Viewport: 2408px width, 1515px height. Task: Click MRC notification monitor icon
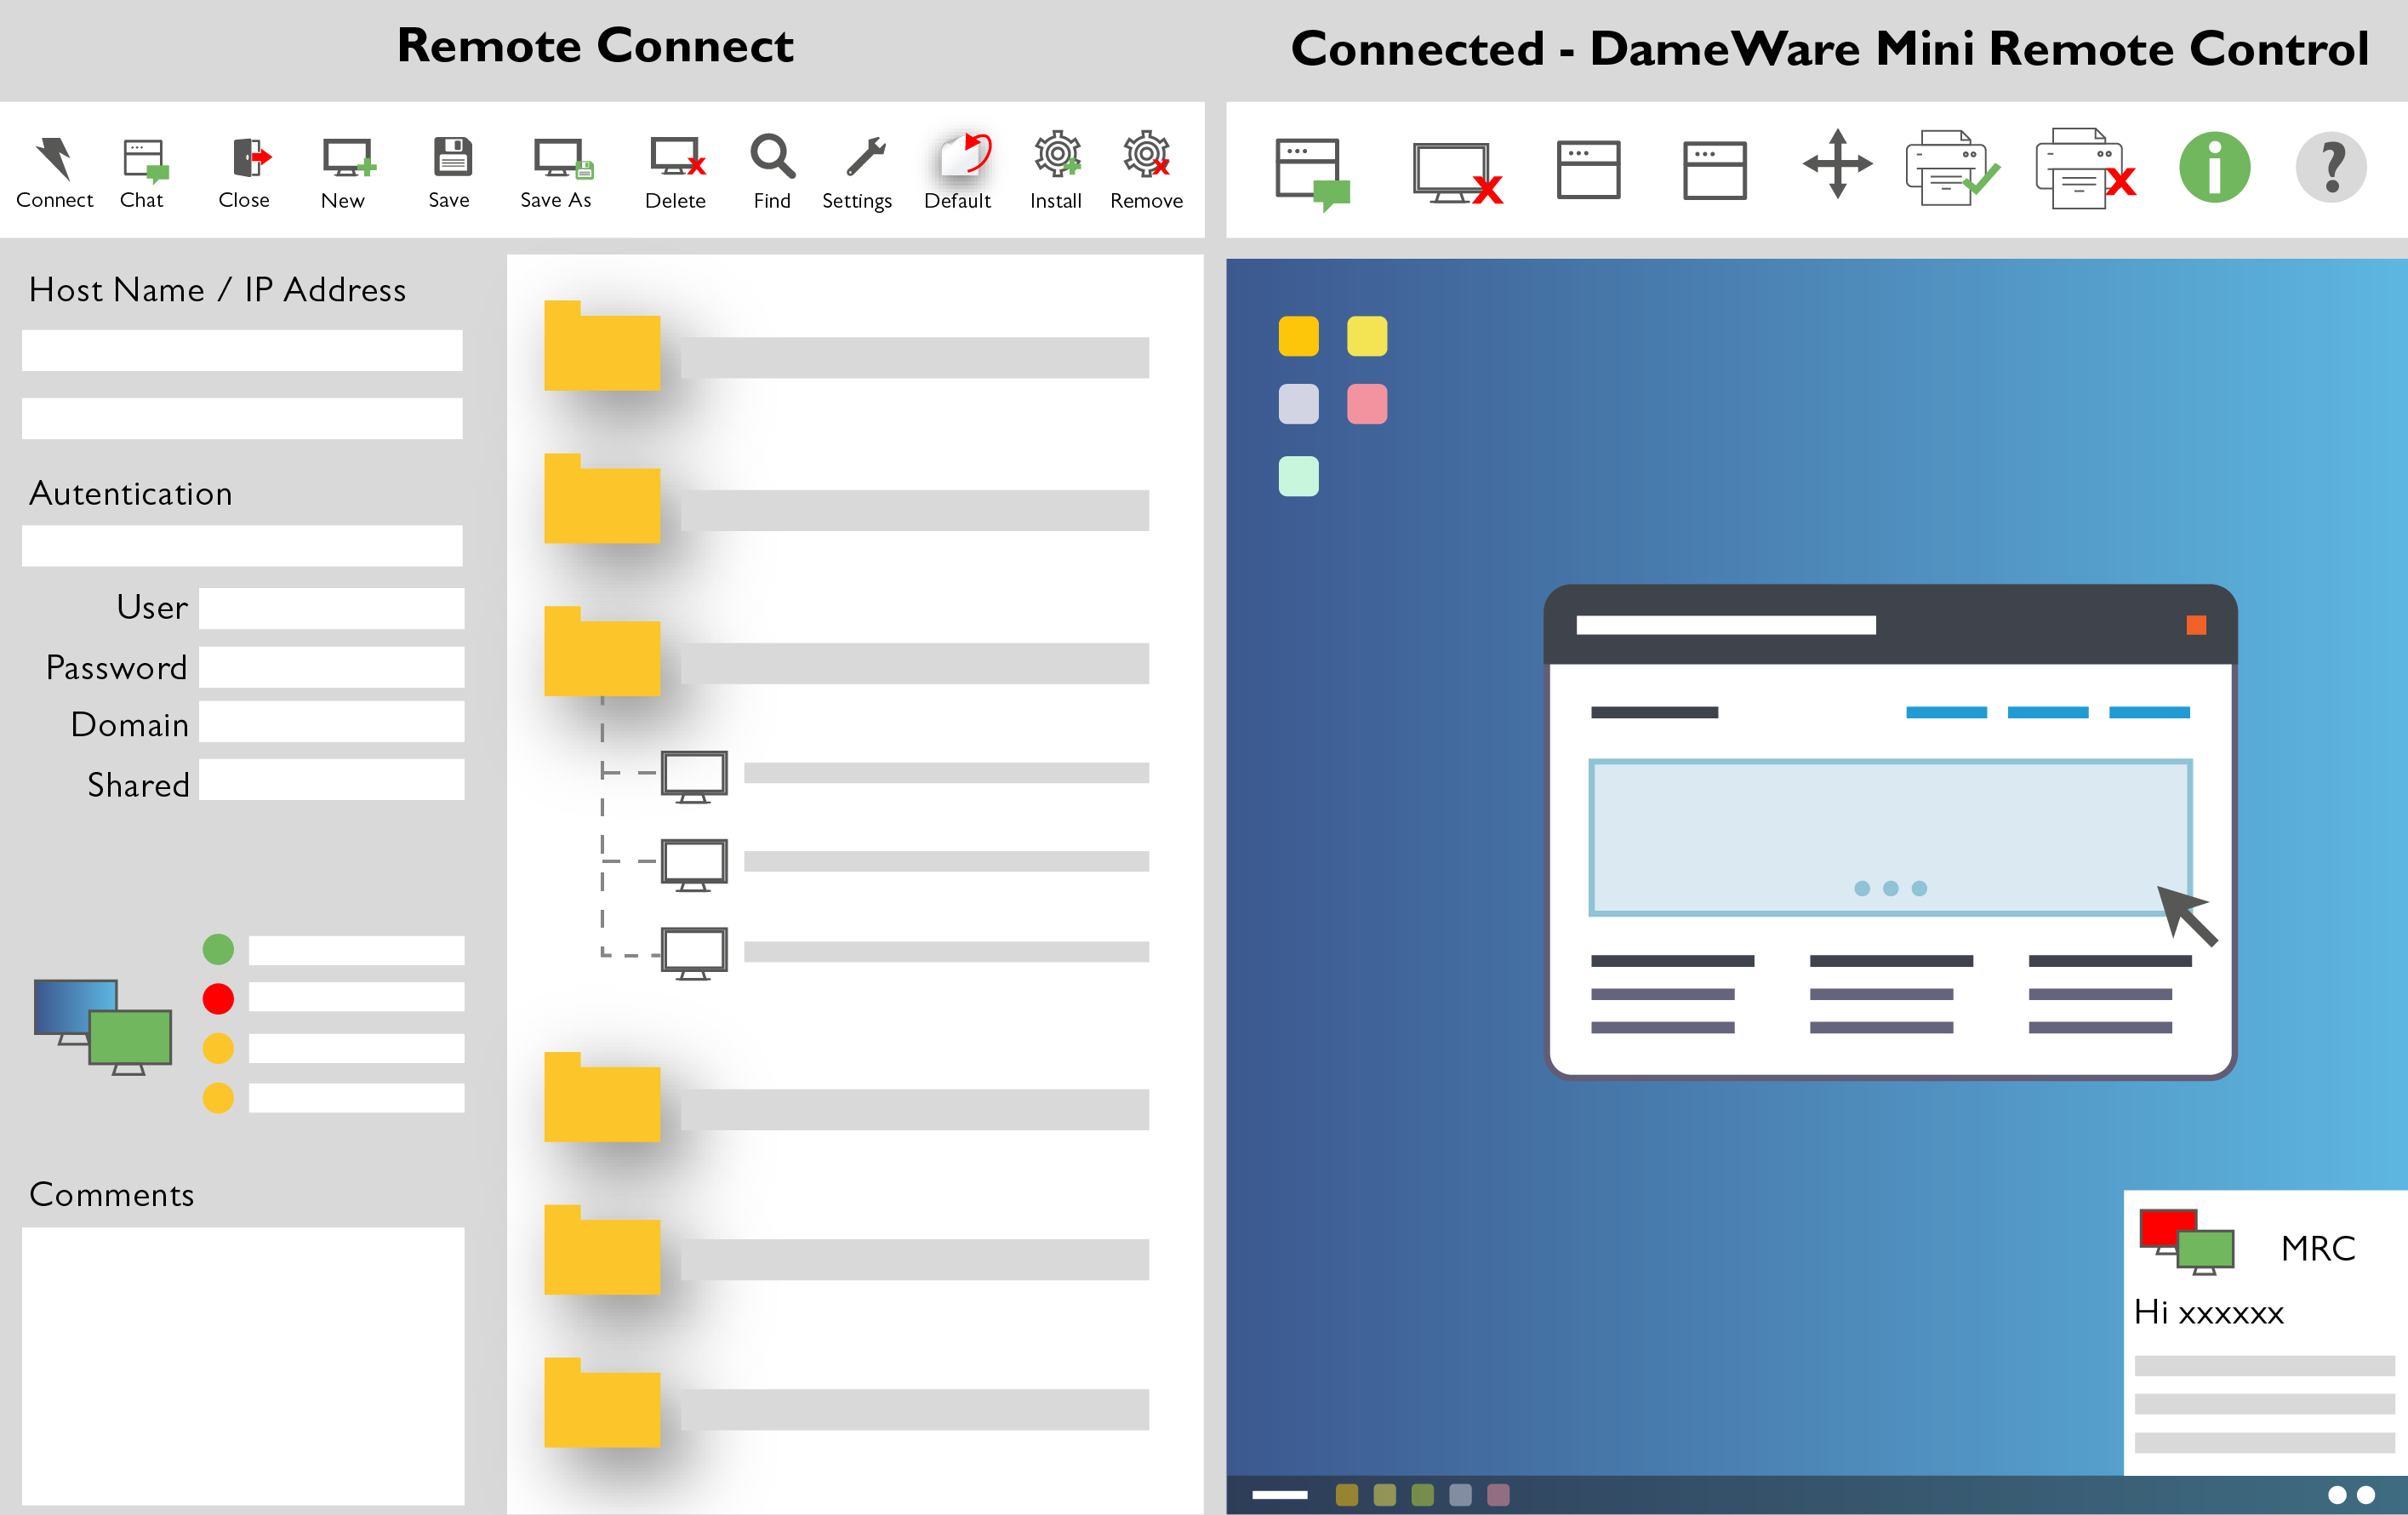[2186, 1242]
